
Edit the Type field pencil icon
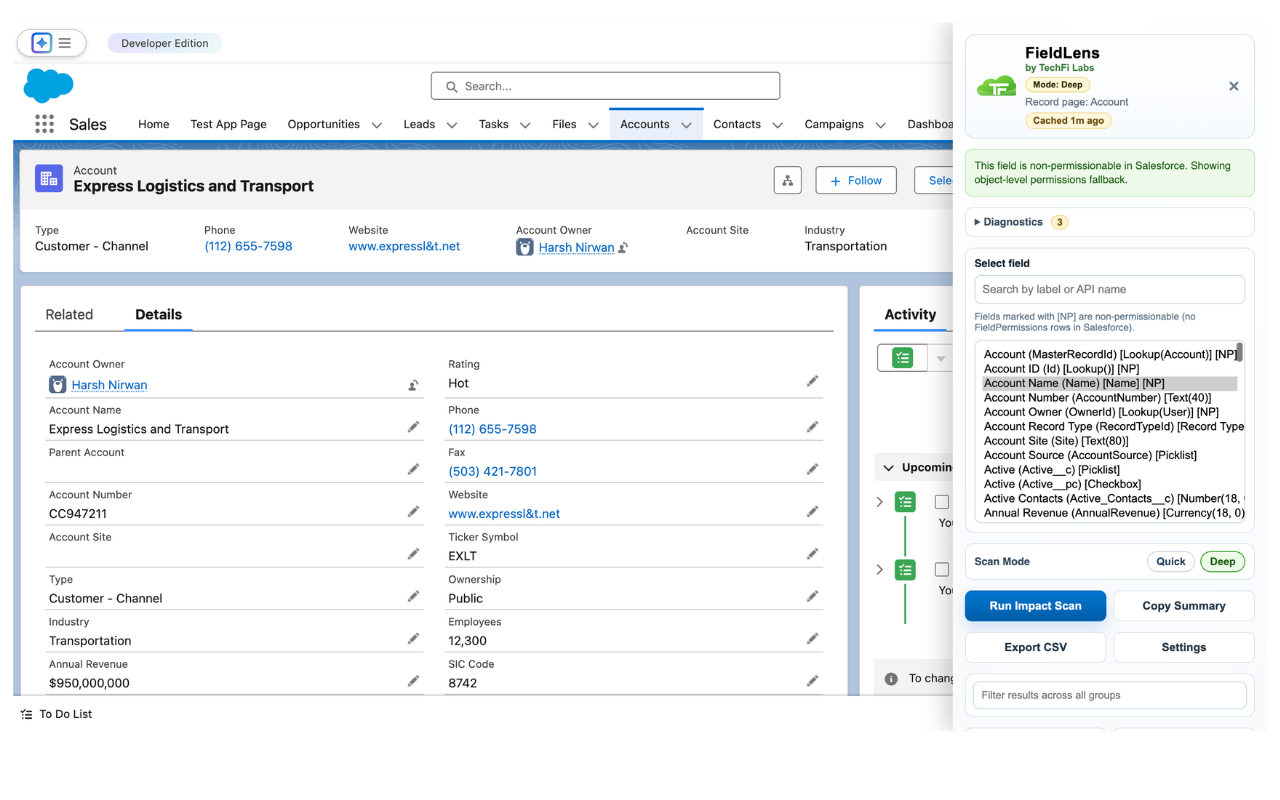pos(413,596)
